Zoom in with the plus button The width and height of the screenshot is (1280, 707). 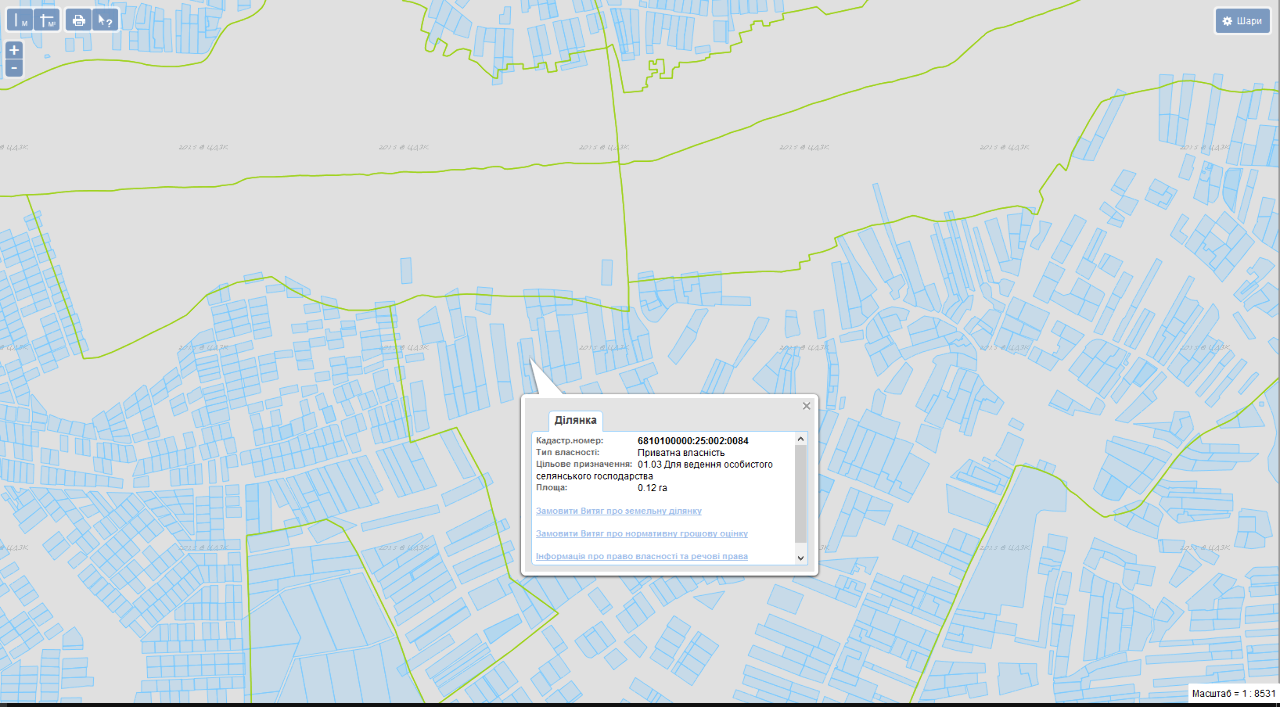14,50
